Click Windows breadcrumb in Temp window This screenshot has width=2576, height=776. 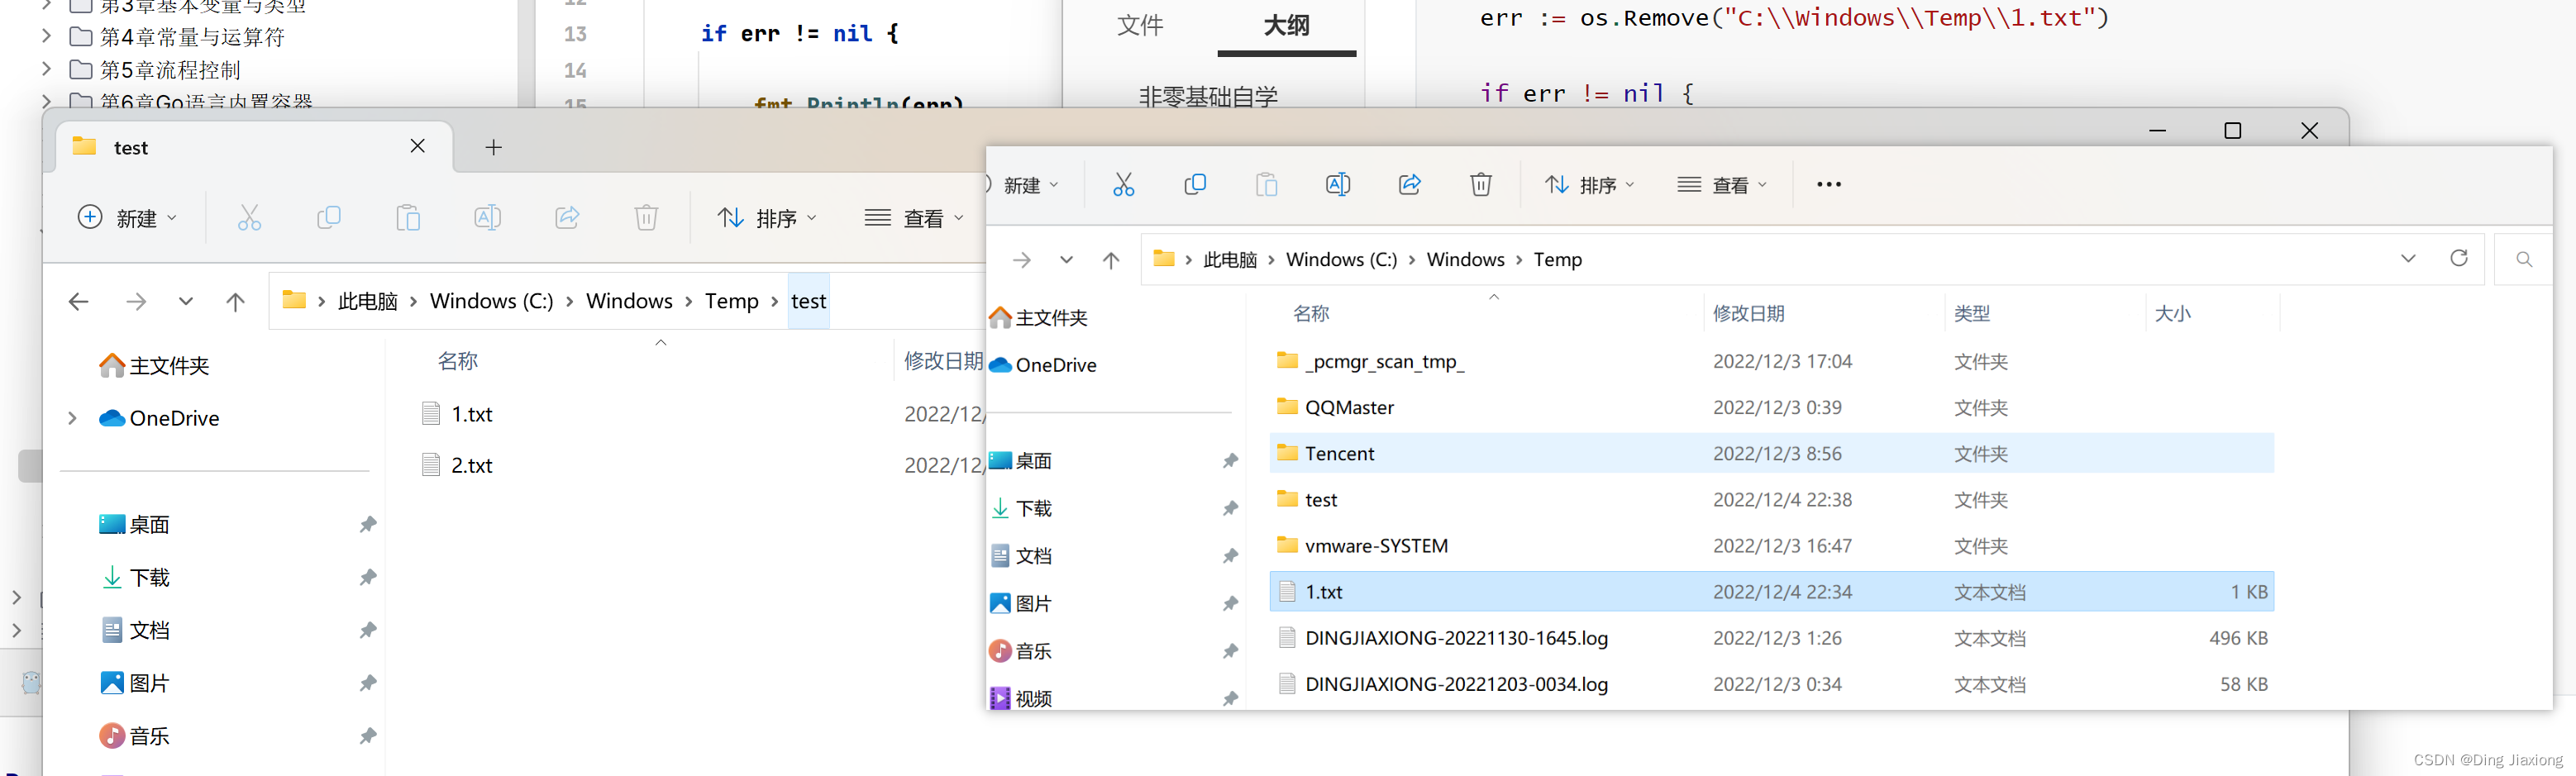pos(1465,260)
